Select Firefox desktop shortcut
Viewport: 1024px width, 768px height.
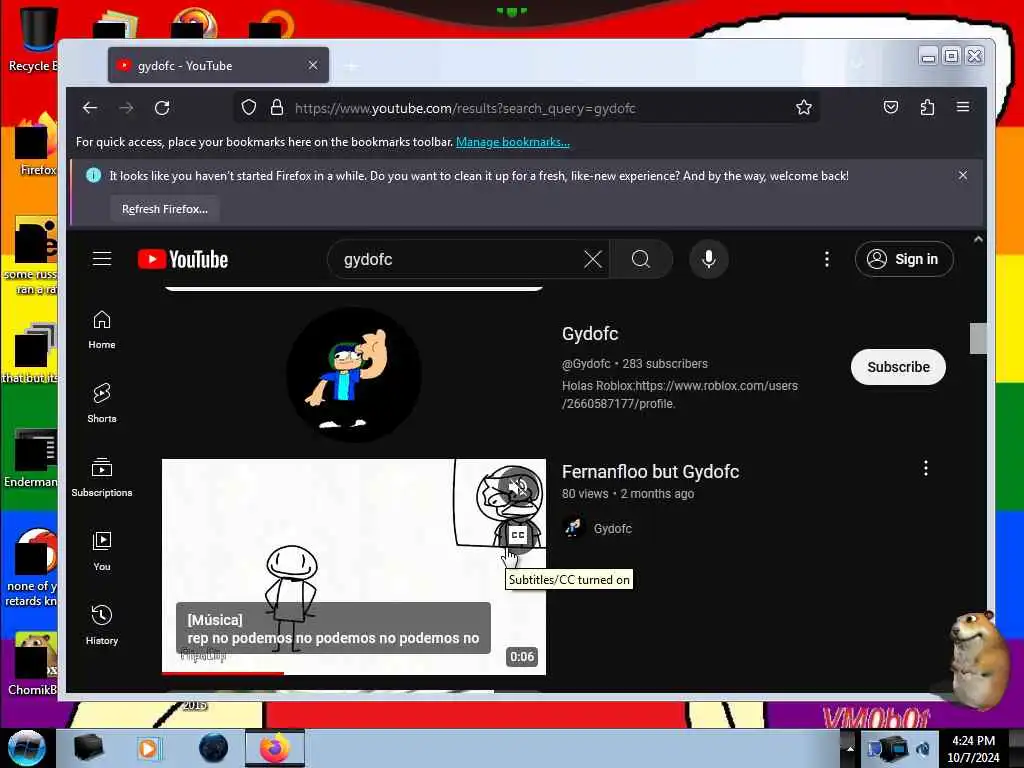click(34, 147)
